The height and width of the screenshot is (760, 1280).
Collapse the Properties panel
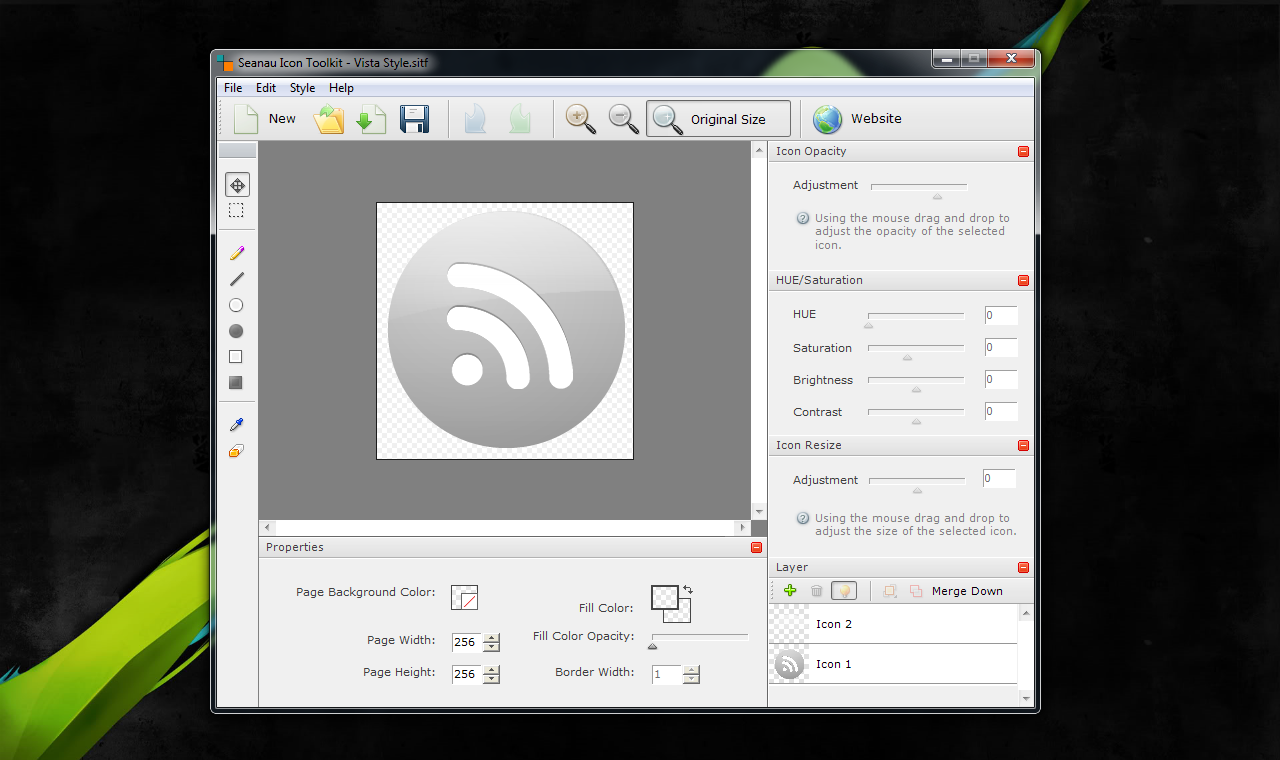click(756, 548)
